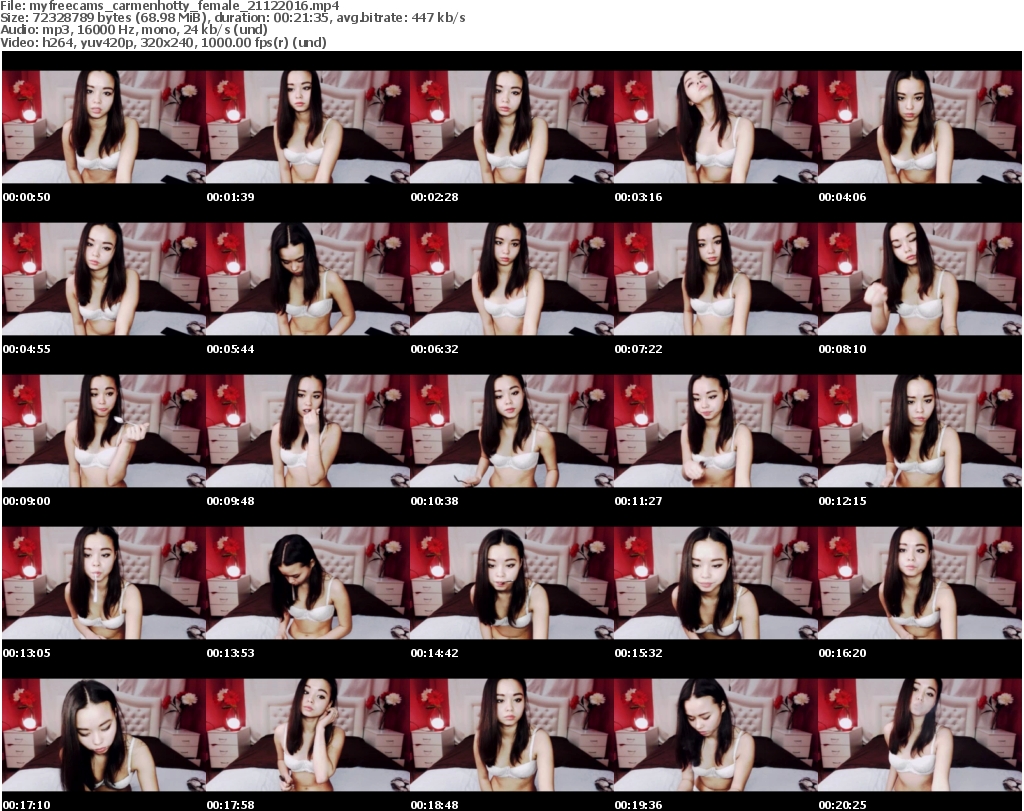
Task: Select the thumbnail at 00:16:20
Action: 919,583
